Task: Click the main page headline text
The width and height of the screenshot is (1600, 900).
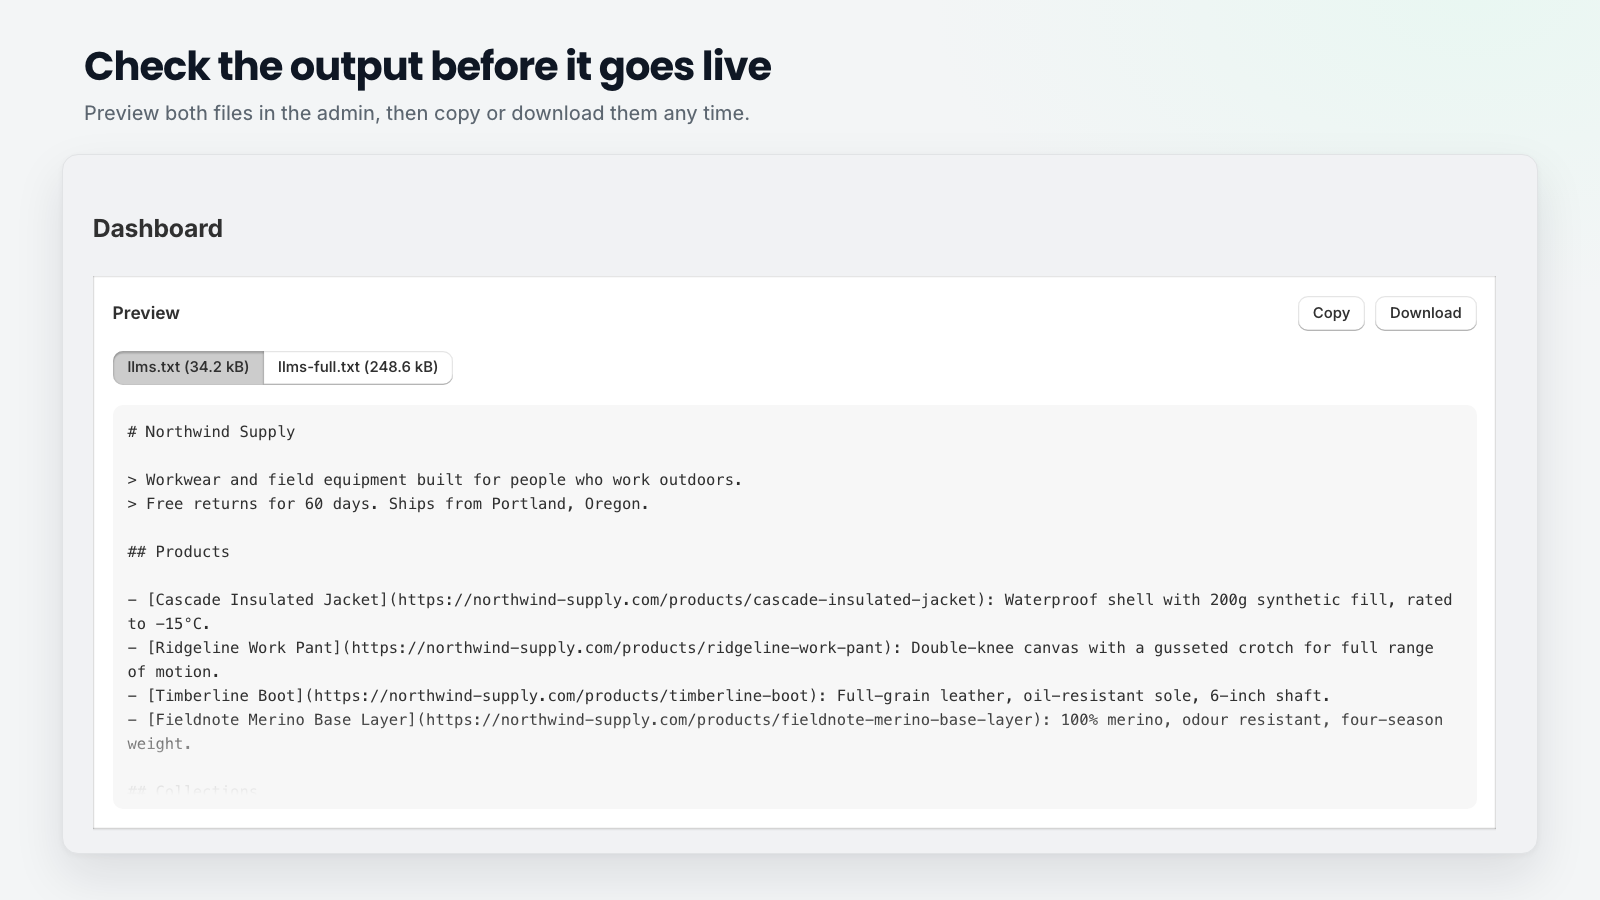Action: (x=427, y=66)
